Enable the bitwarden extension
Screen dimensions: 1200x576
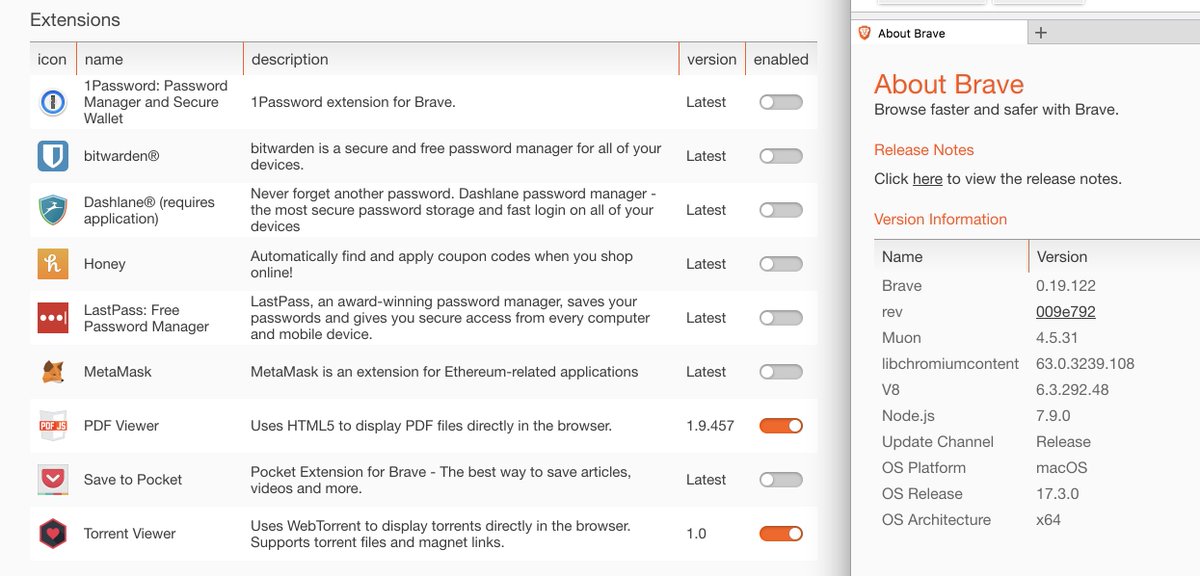(781, 156)
